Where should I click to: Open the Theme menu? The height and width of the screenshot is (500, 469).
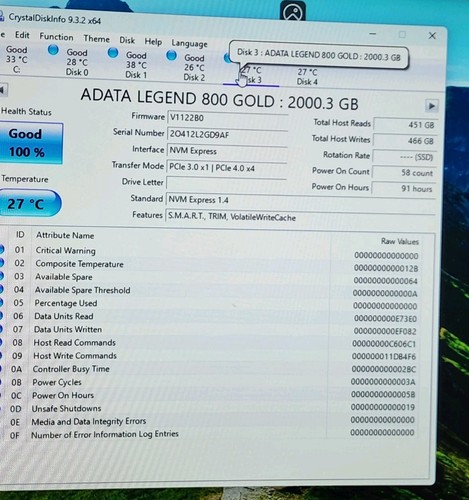pyautogui.click(x=96, y=39)
